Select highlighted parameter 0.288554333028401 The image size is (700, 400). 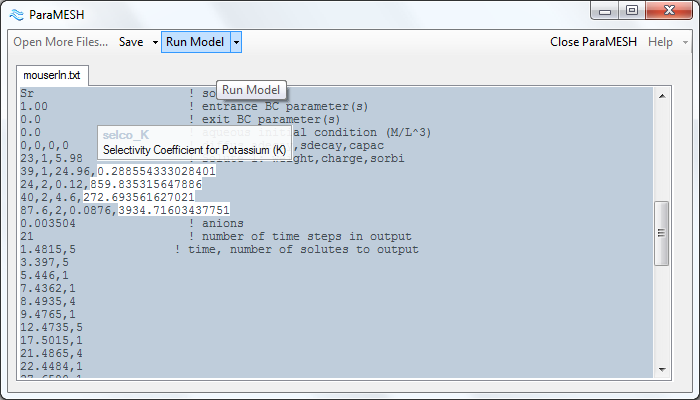(x=156, y=171)
